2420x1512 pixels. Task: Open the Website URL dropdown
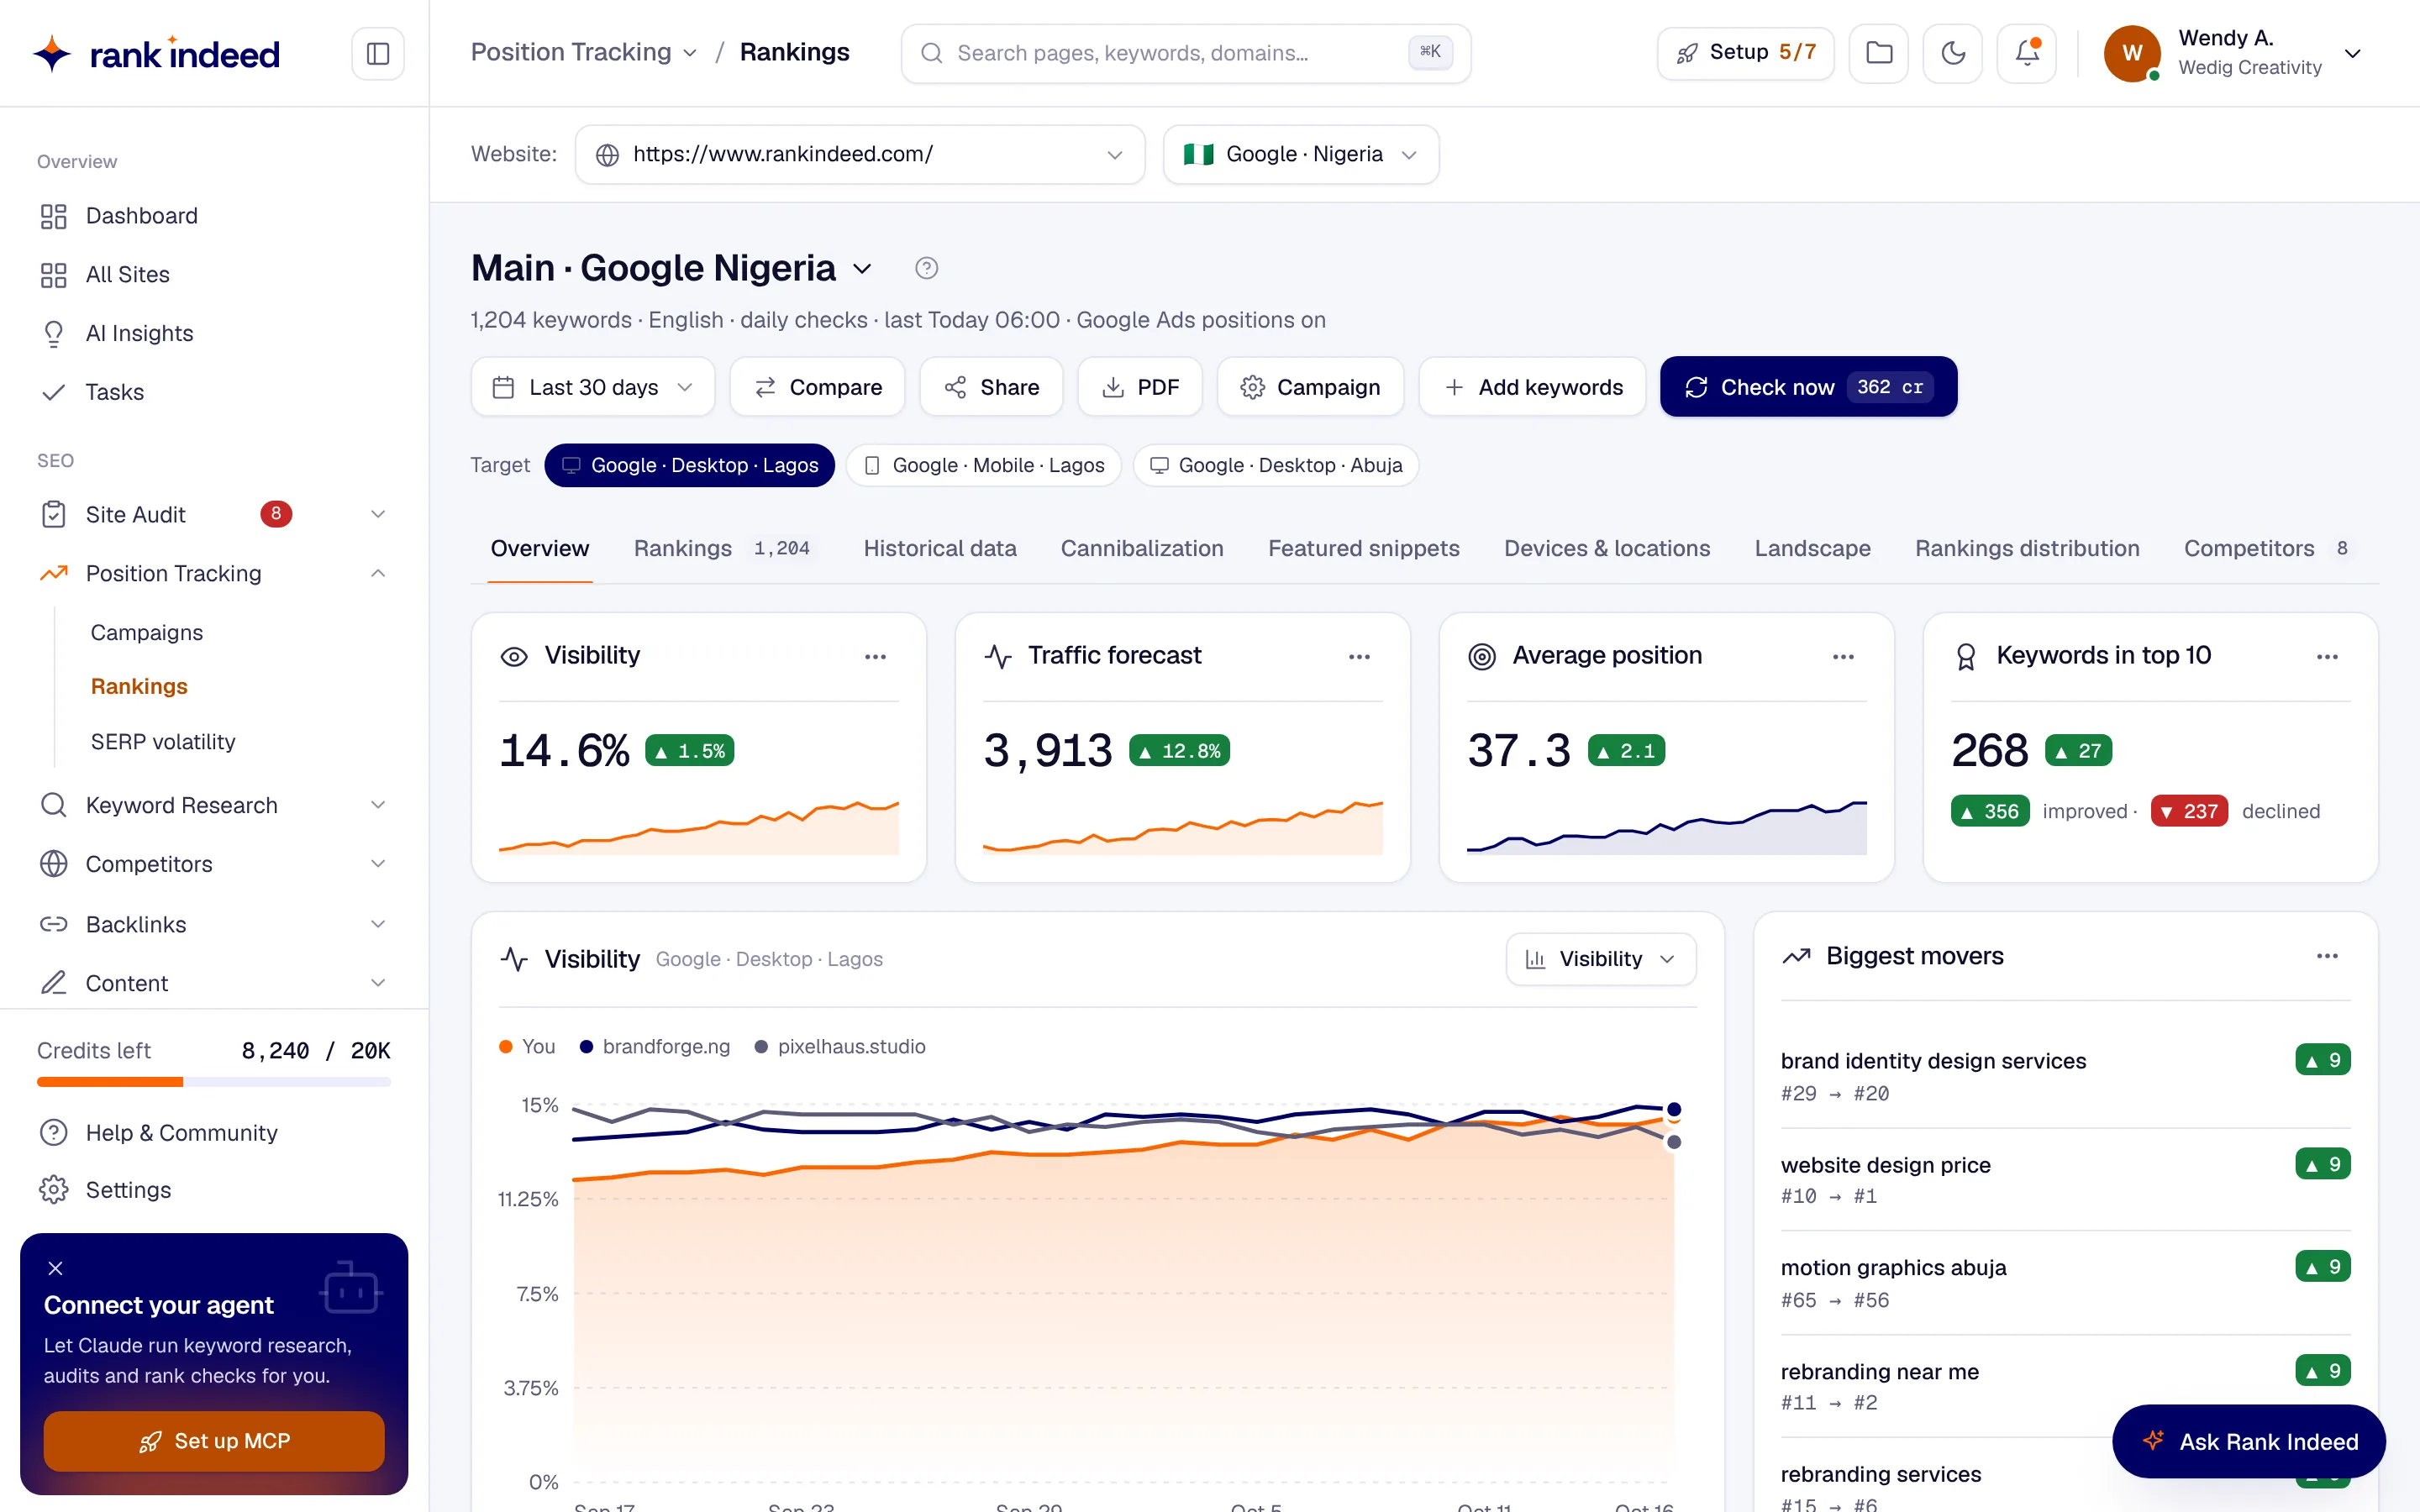[x=859, y=154]
